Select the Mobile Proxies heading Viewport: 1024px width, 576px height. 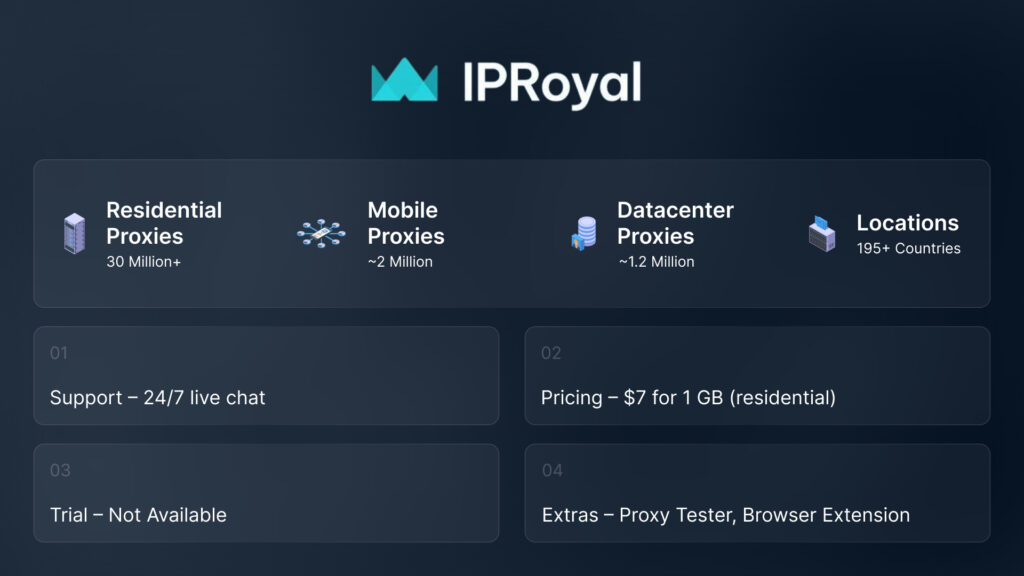click(x=405, y=223)
